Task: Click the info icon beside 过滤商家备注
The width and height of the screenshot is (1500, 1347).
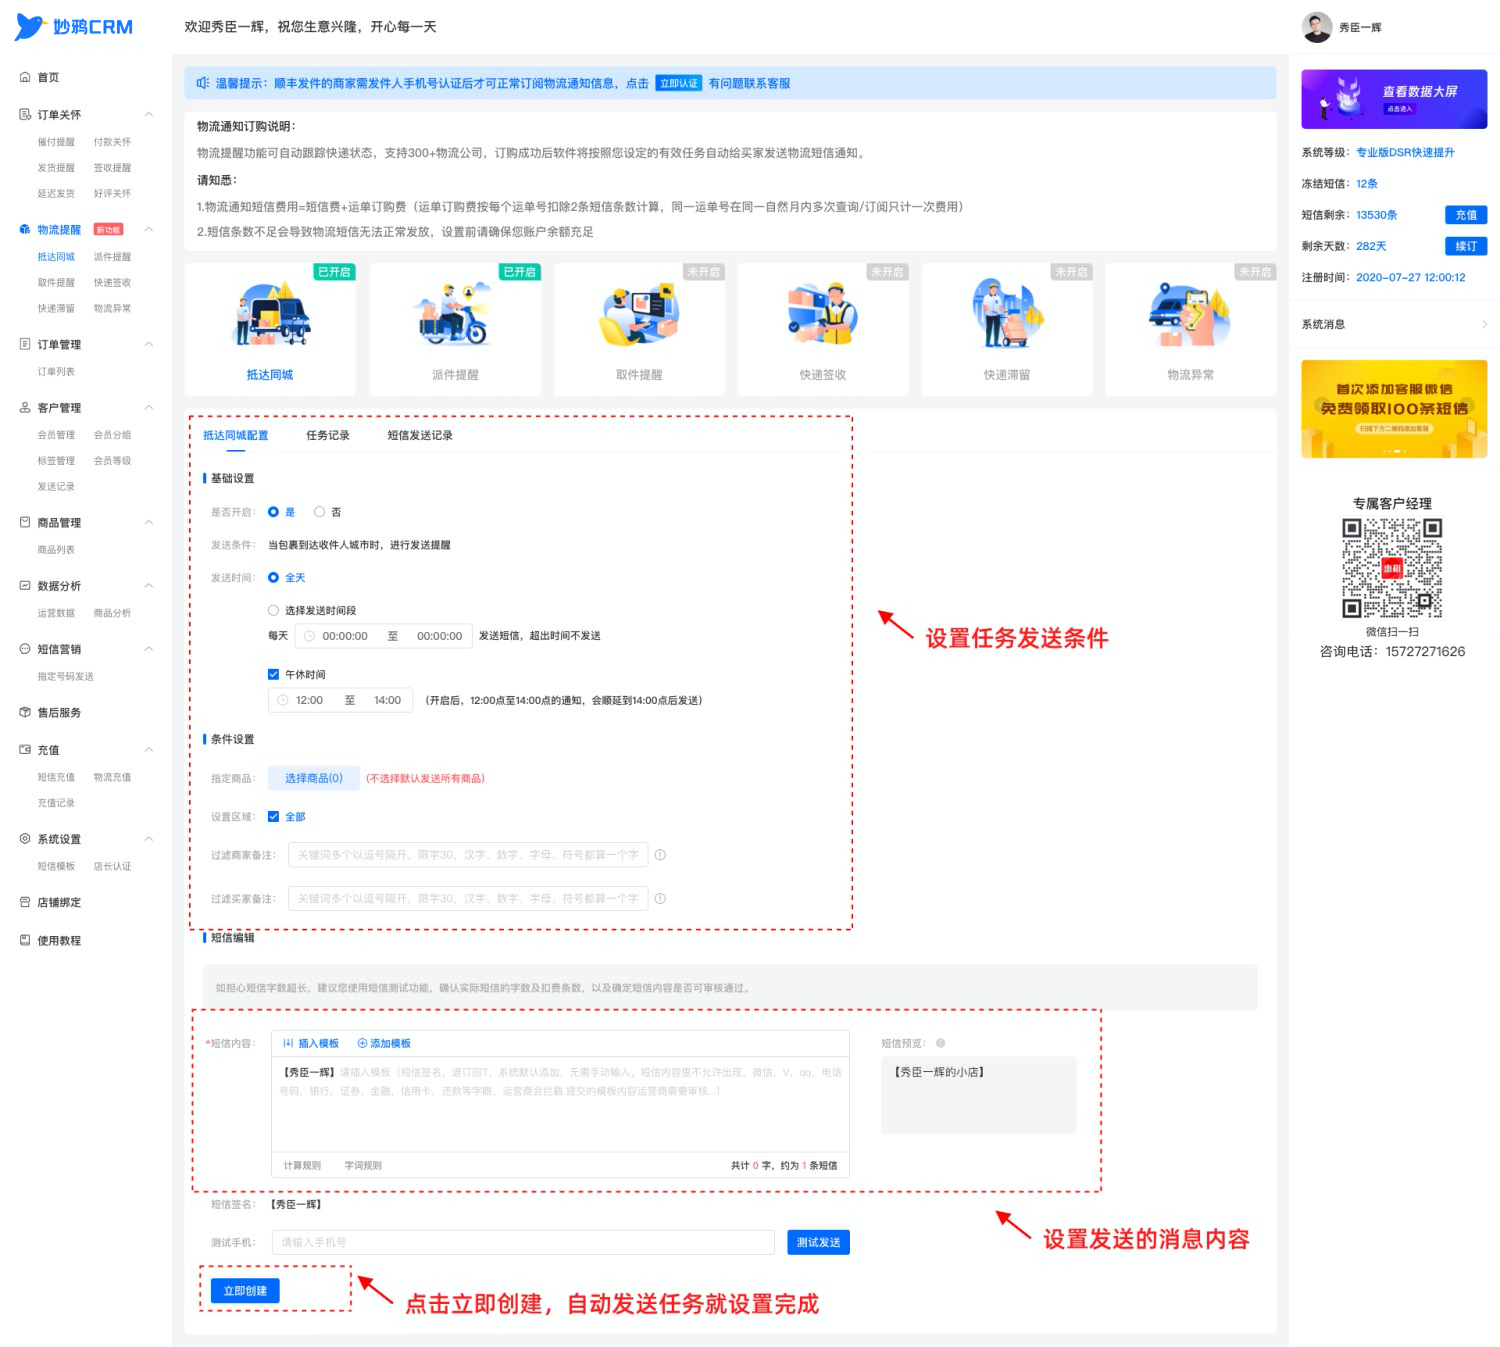Action: tap(660, 855)
